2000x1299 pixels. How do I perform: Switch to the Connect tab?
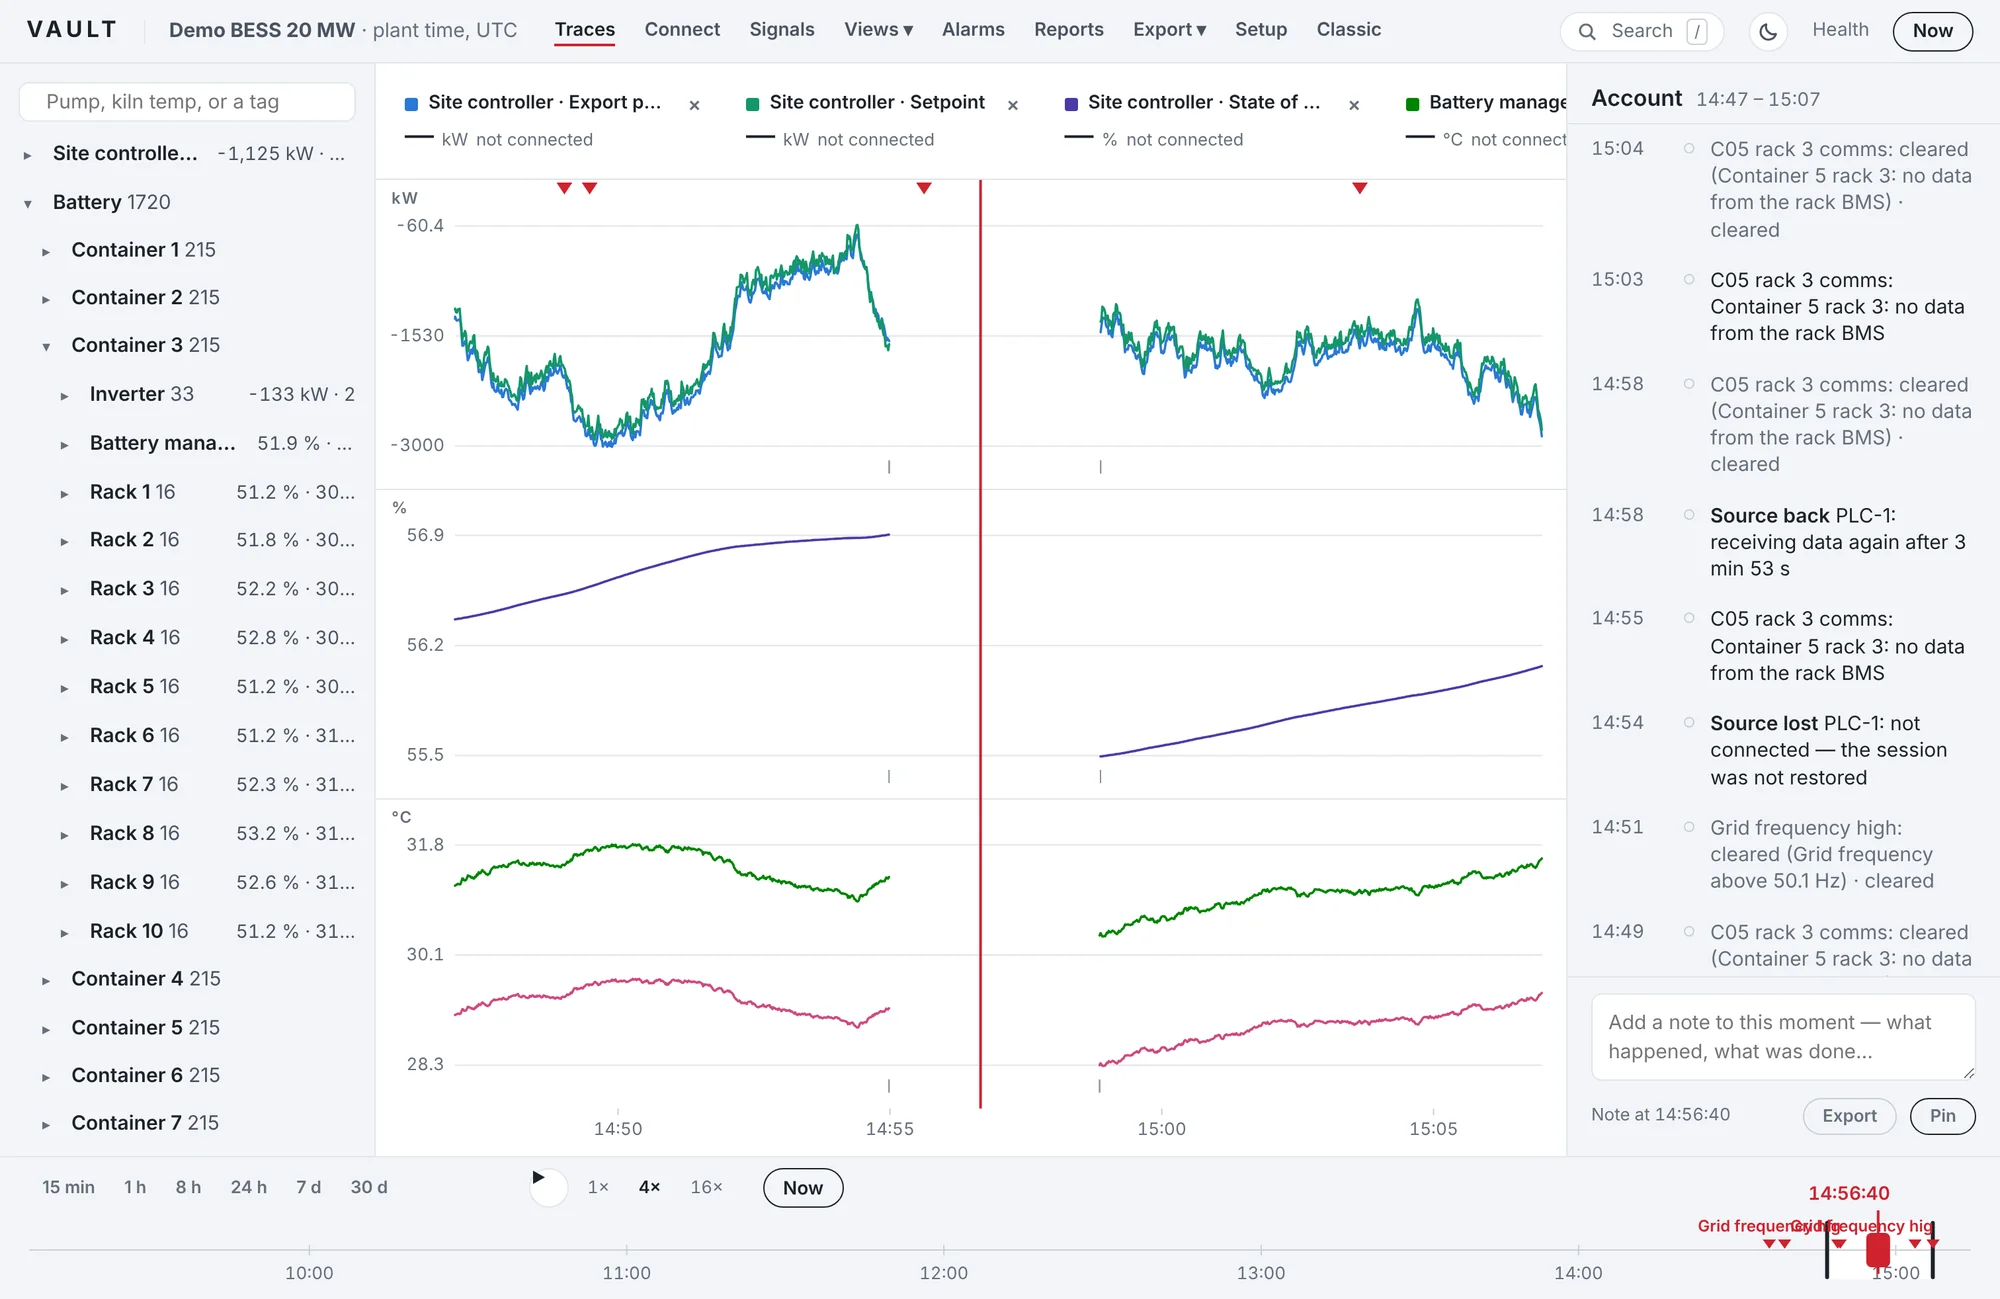pos(682,30)
